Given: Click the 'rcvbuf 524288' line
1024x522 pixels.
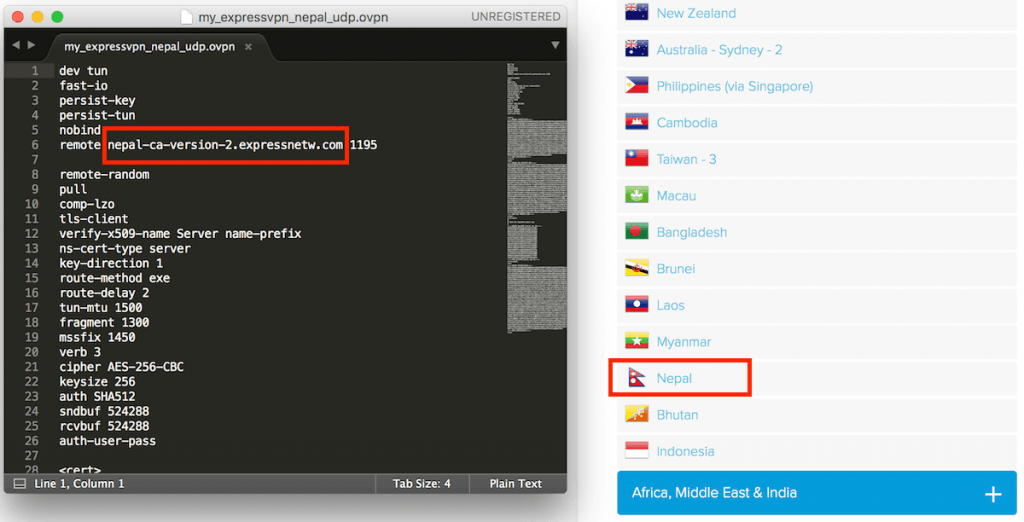Looking at the screenshot, I should (x=104, y=426).
